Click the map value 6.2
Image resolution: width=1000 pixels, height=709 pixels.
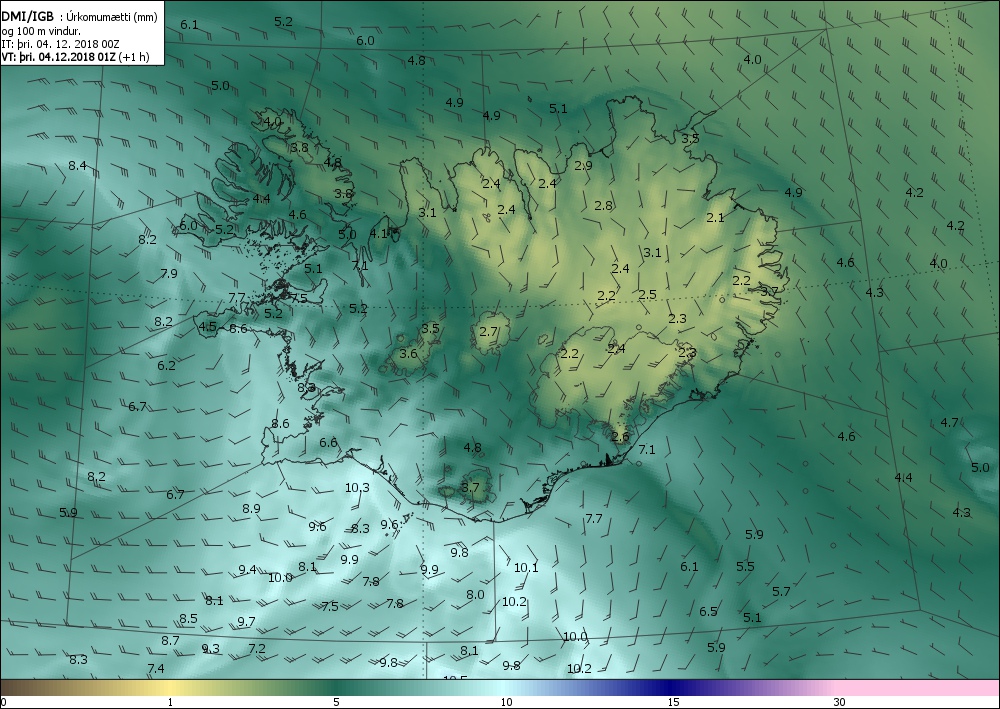[x=166, y=365]
